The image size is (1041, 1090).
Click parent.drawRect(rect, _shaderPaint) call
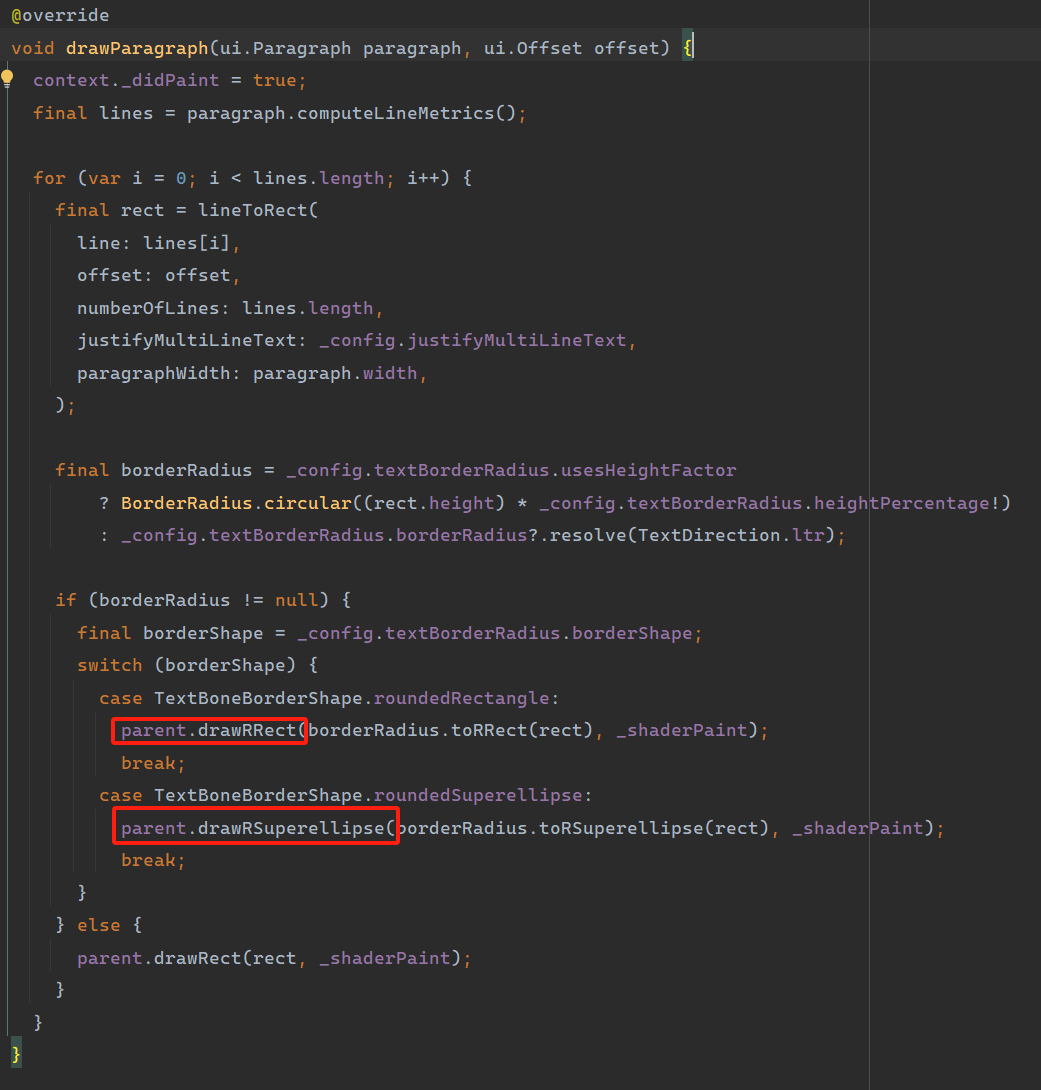pos(269,958)
